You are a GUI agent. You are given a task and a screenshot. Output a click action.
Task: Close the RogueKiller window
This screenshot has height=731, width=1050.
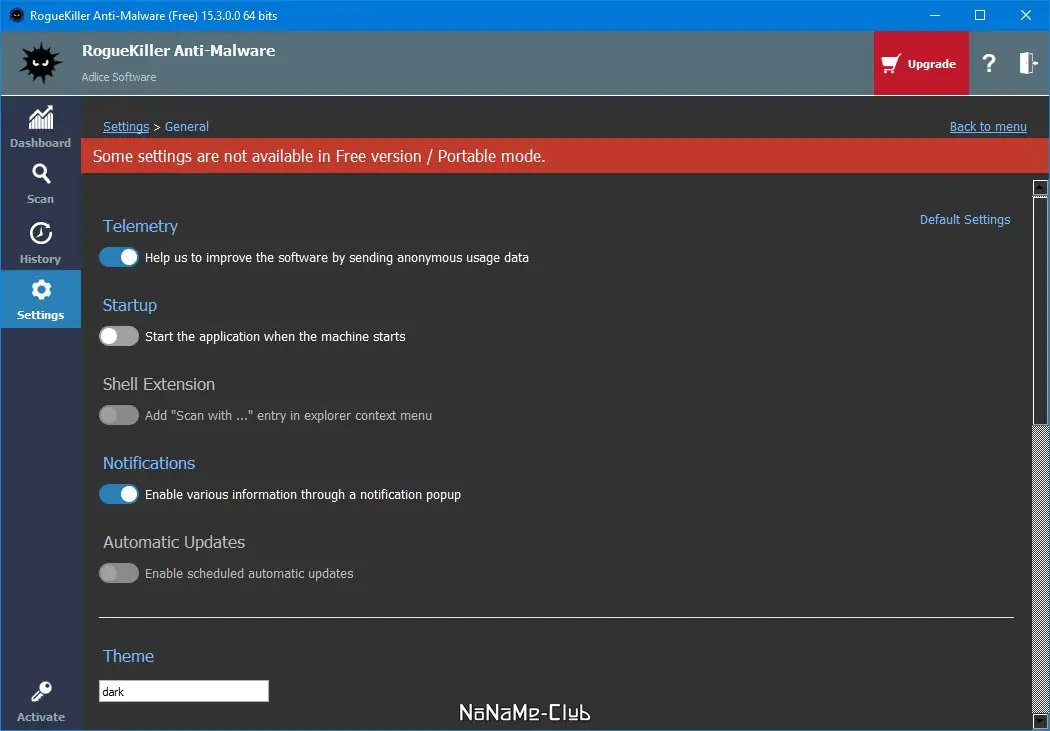tap(1026, 15)
